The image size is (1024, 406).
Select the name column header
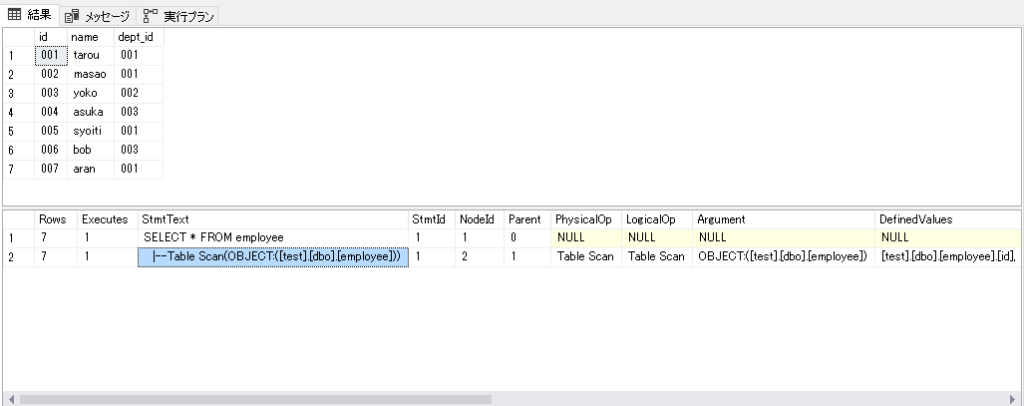91,37
